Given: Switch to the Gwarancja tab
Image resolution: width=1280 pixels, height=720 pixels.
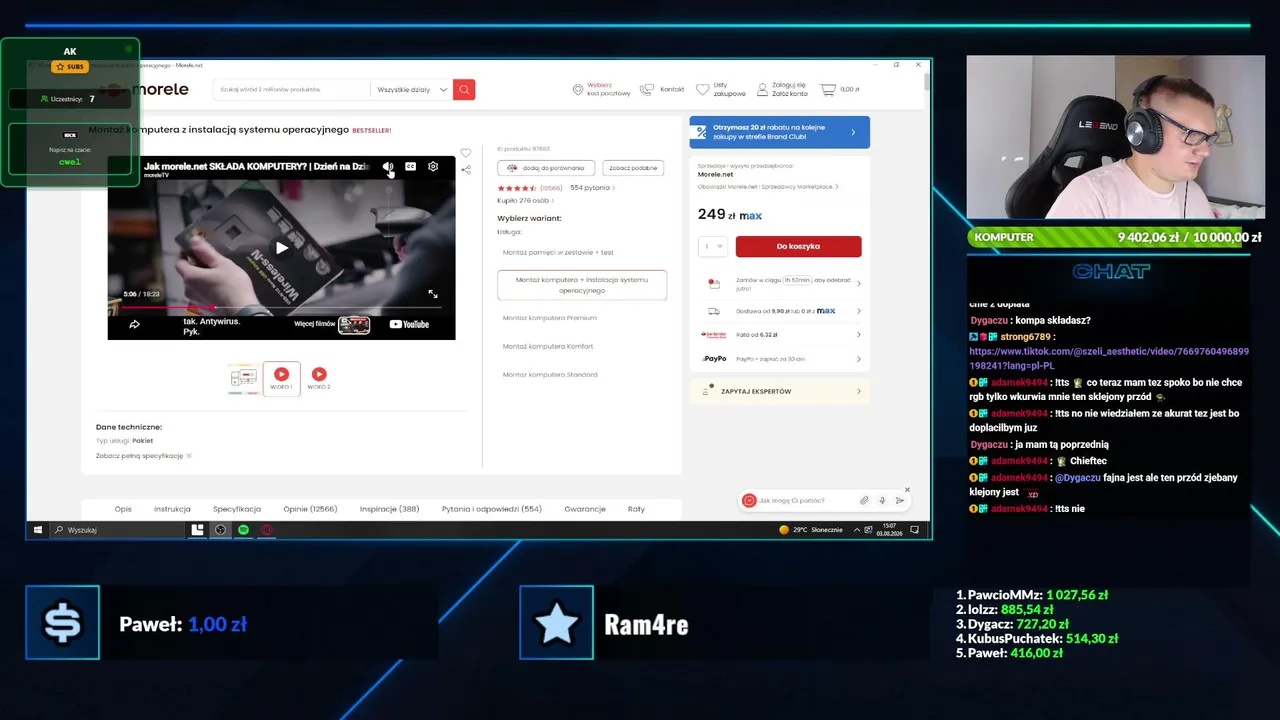Looking at the screenshot, I should click(585, 509).
